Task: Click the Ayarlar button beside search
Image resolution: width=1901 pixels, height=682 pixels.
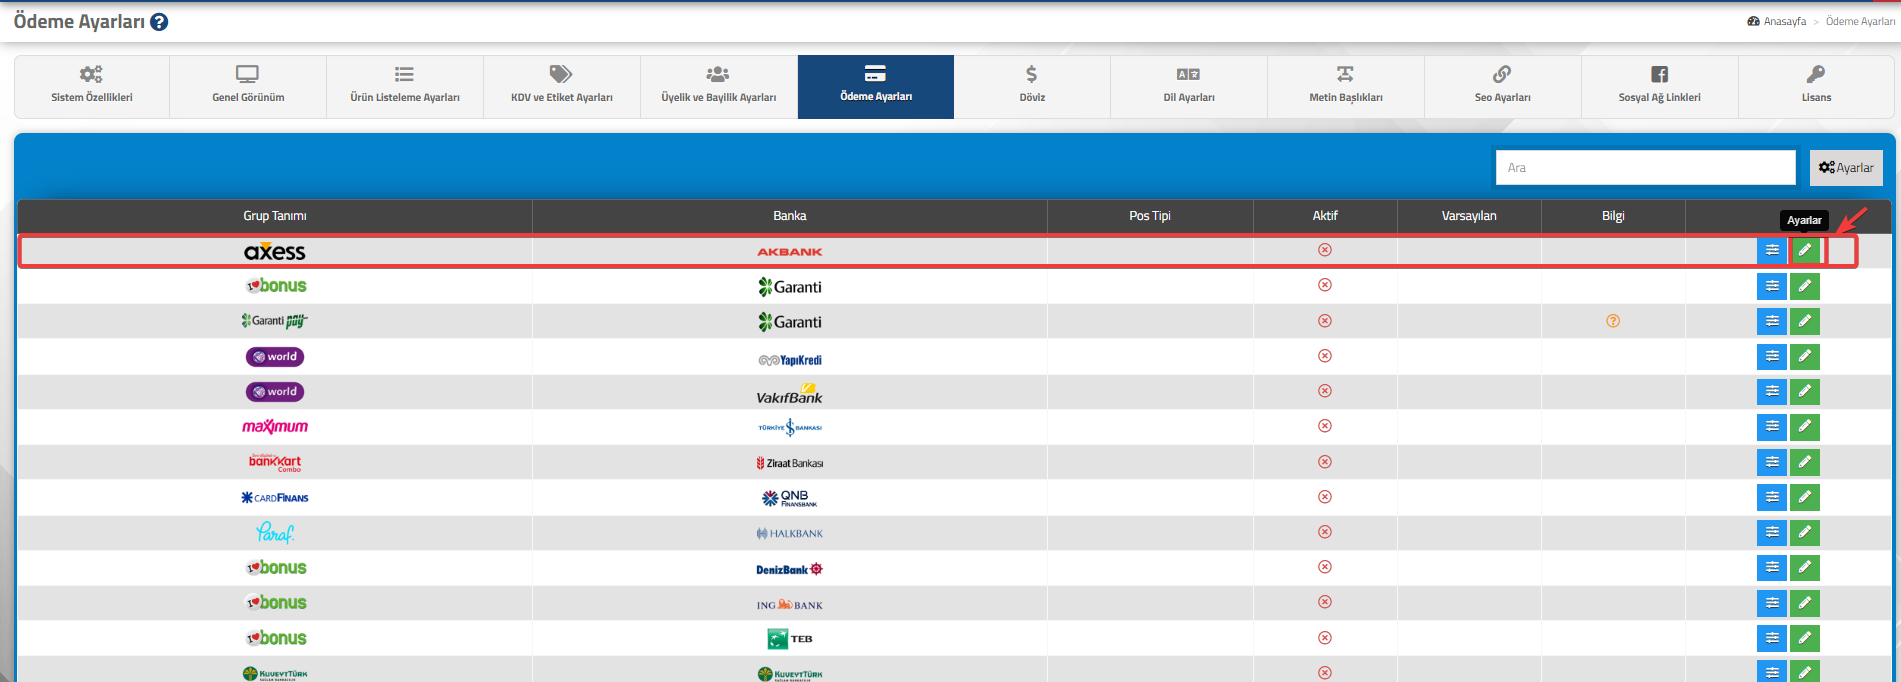Action: point(1846,168)
